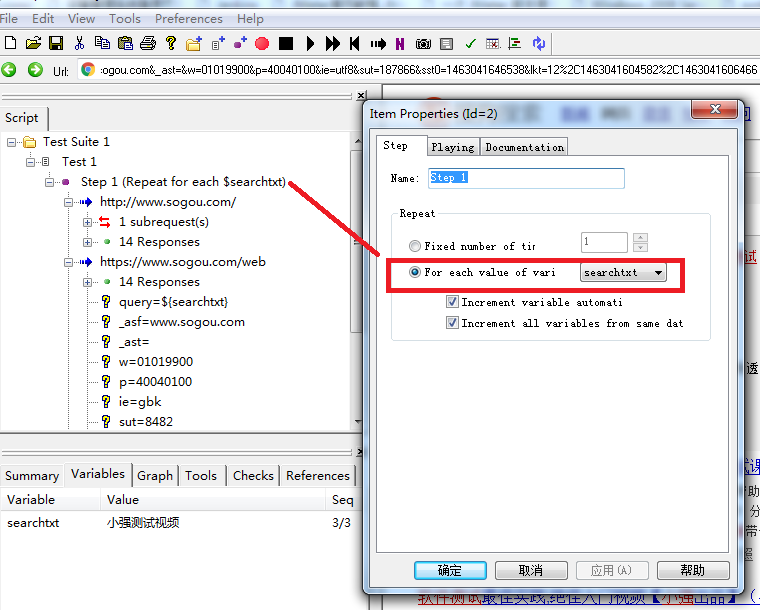Expand 14 Responses under http://www.sogou.com/
The height and width of the screenshot is (610, 760).
coord(87,242)
